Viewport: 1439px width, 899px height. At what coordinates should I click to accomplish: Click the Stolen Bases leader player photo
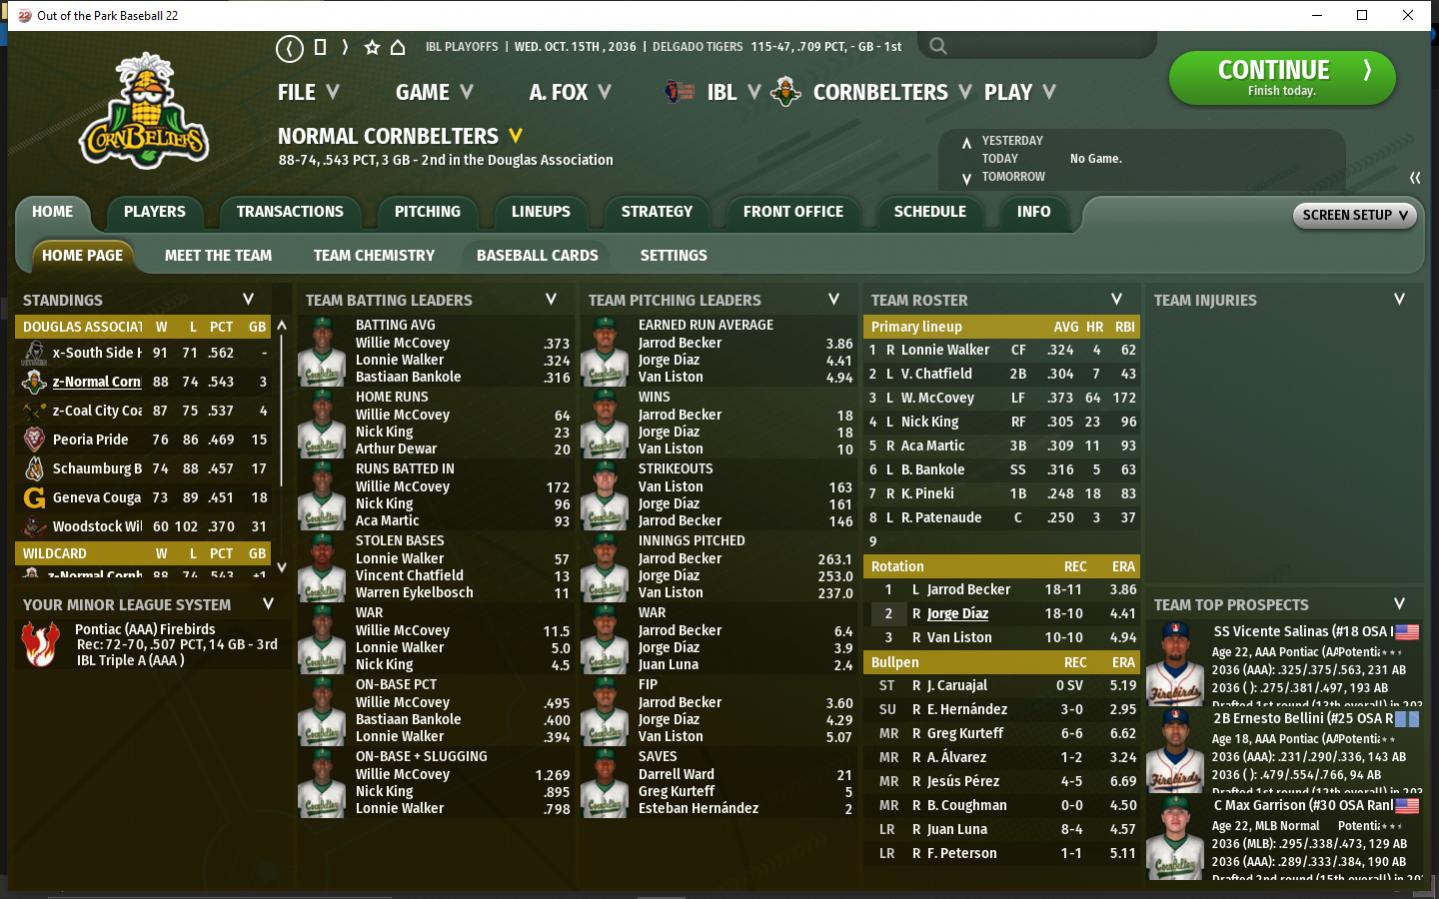(x=322, y=567)
